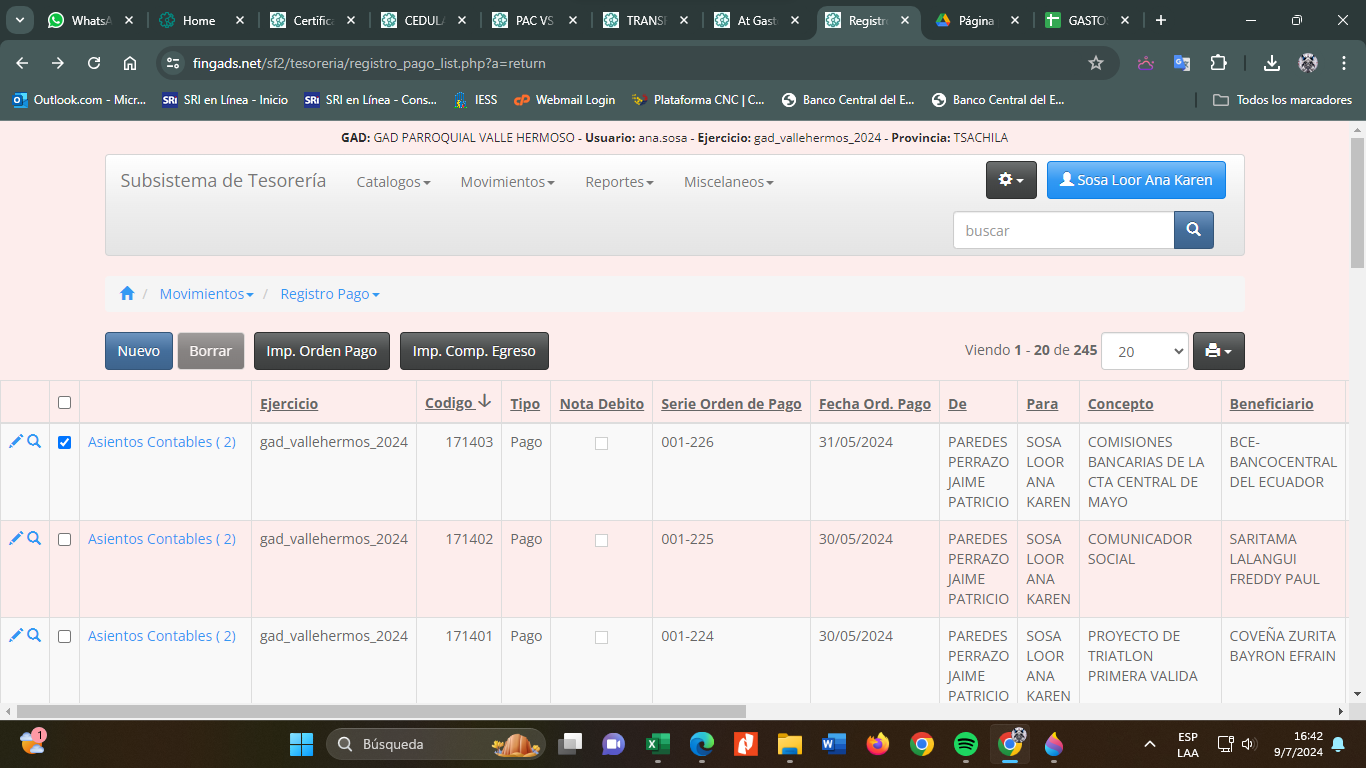
Task: Click the buscar search input field
Action: 1062,230
